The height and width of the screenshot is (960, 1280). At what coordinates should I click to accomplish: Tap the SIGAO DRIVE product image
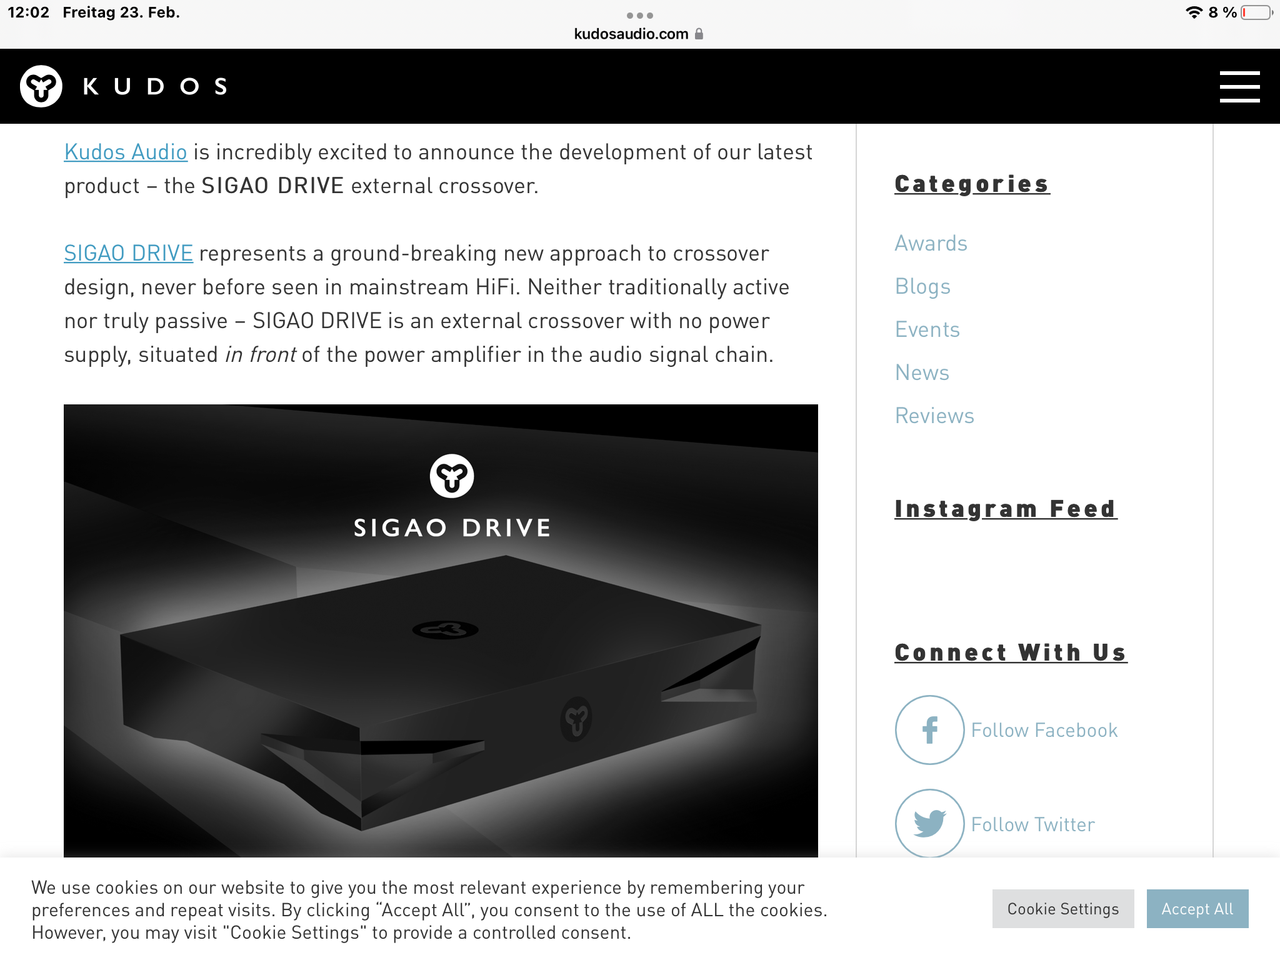441,631
